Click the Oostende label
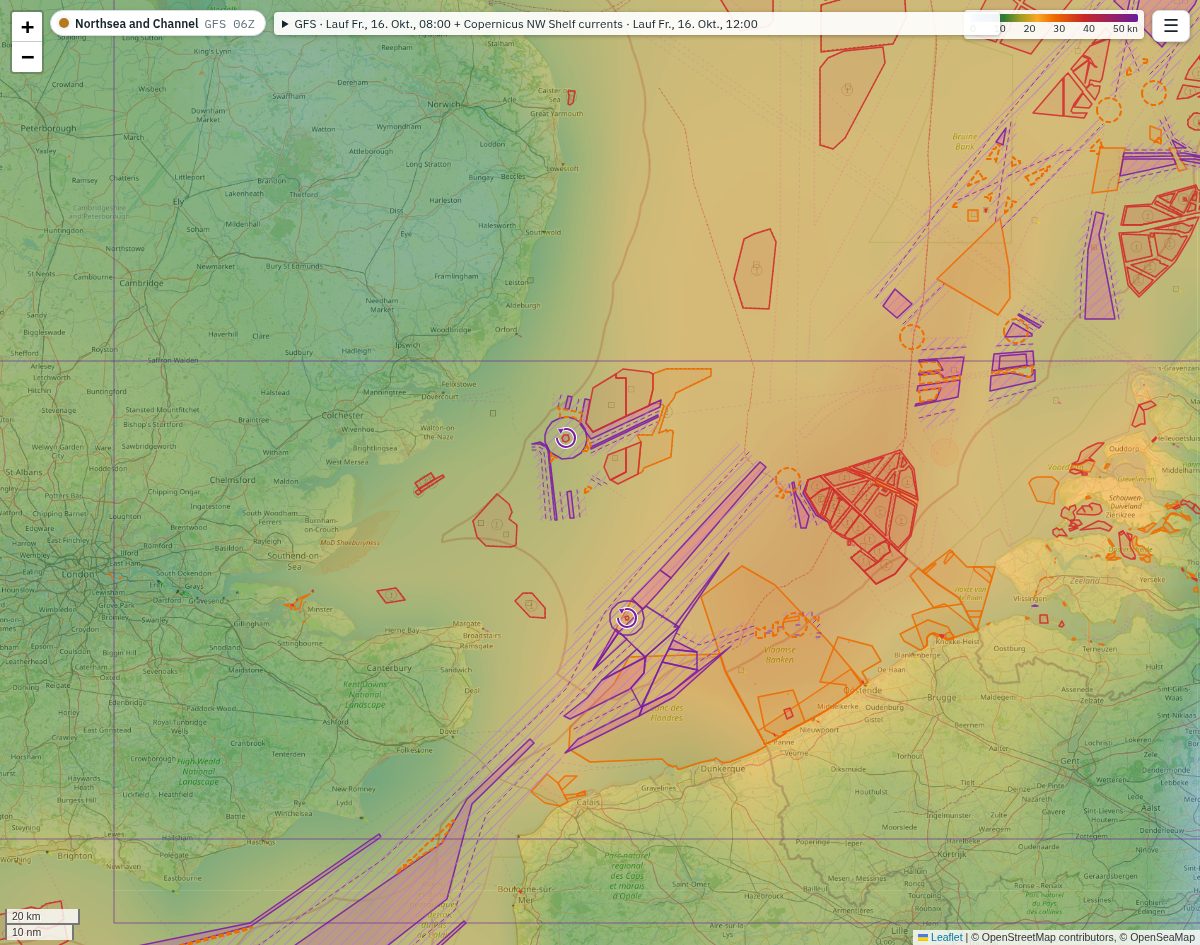Screen dimensions: 1200x945 tap(861, 690)
